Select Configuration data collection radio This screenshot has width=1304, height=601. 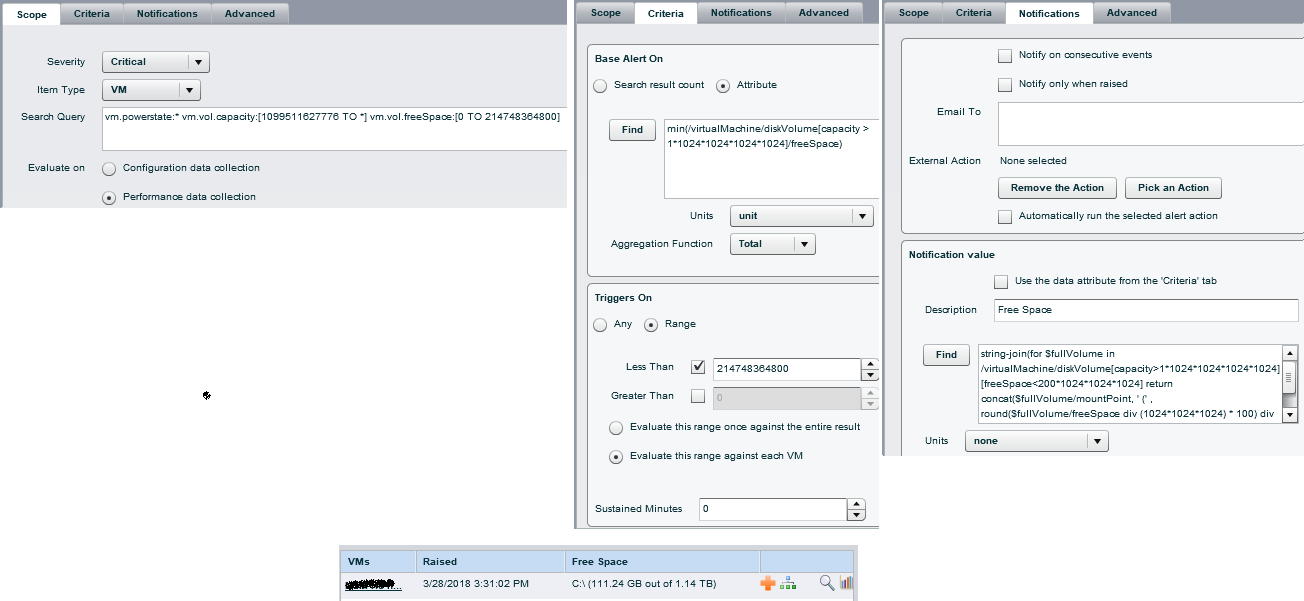tap(109, 169)
